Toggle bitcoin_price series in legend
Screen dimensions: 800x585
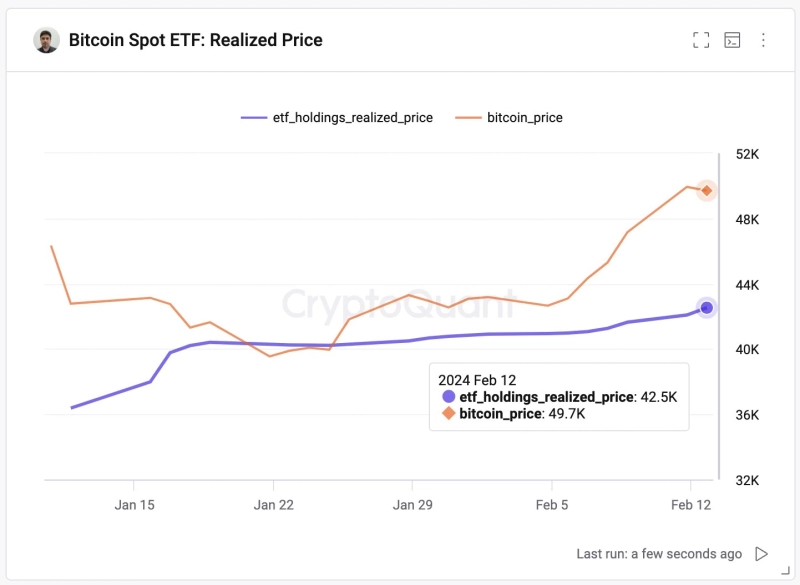coord(524,117)
